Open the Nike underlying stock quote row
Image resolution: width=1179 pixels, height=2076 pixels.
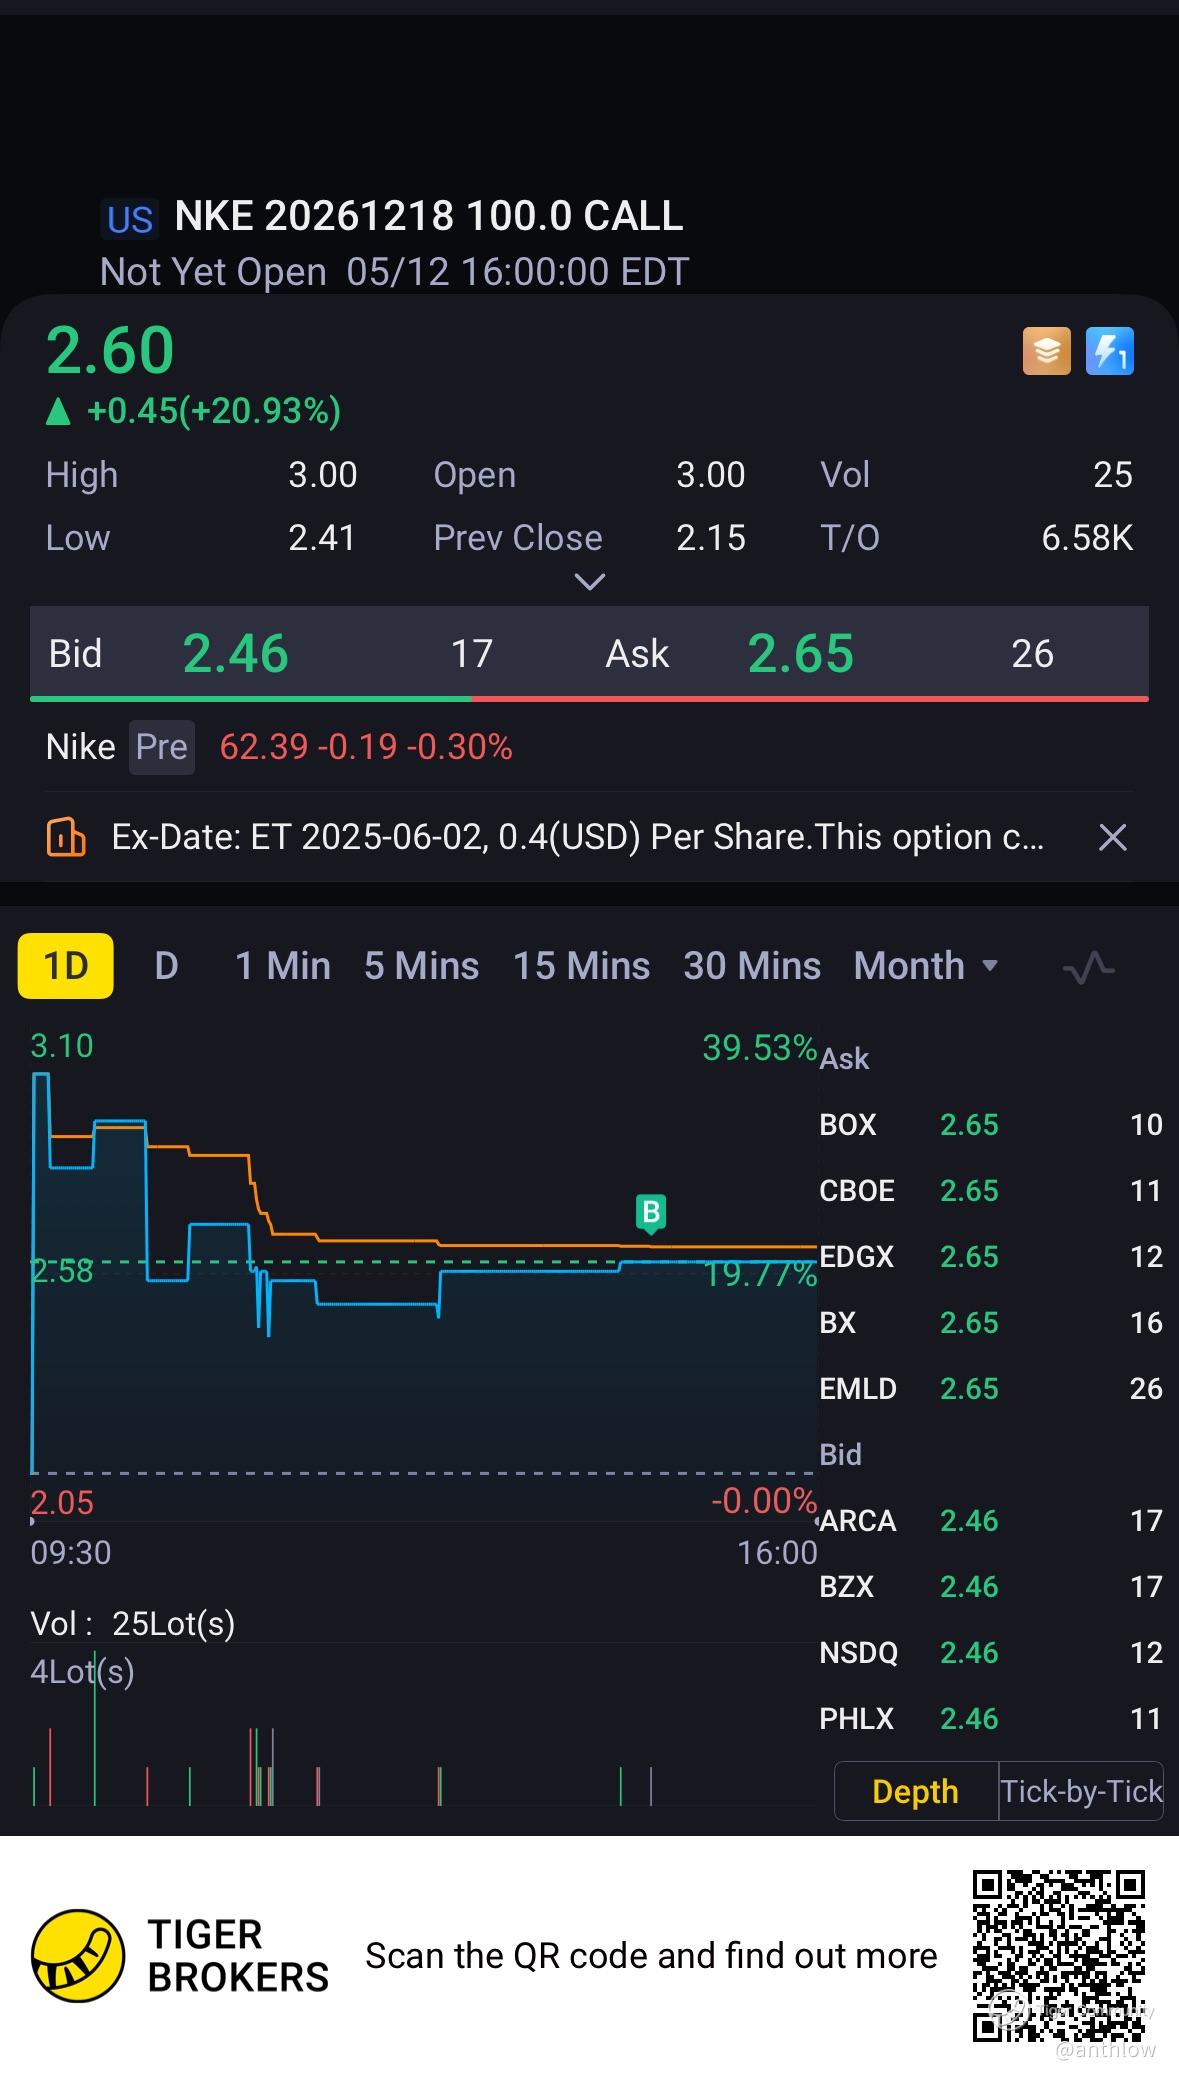(x=590, y=747)
